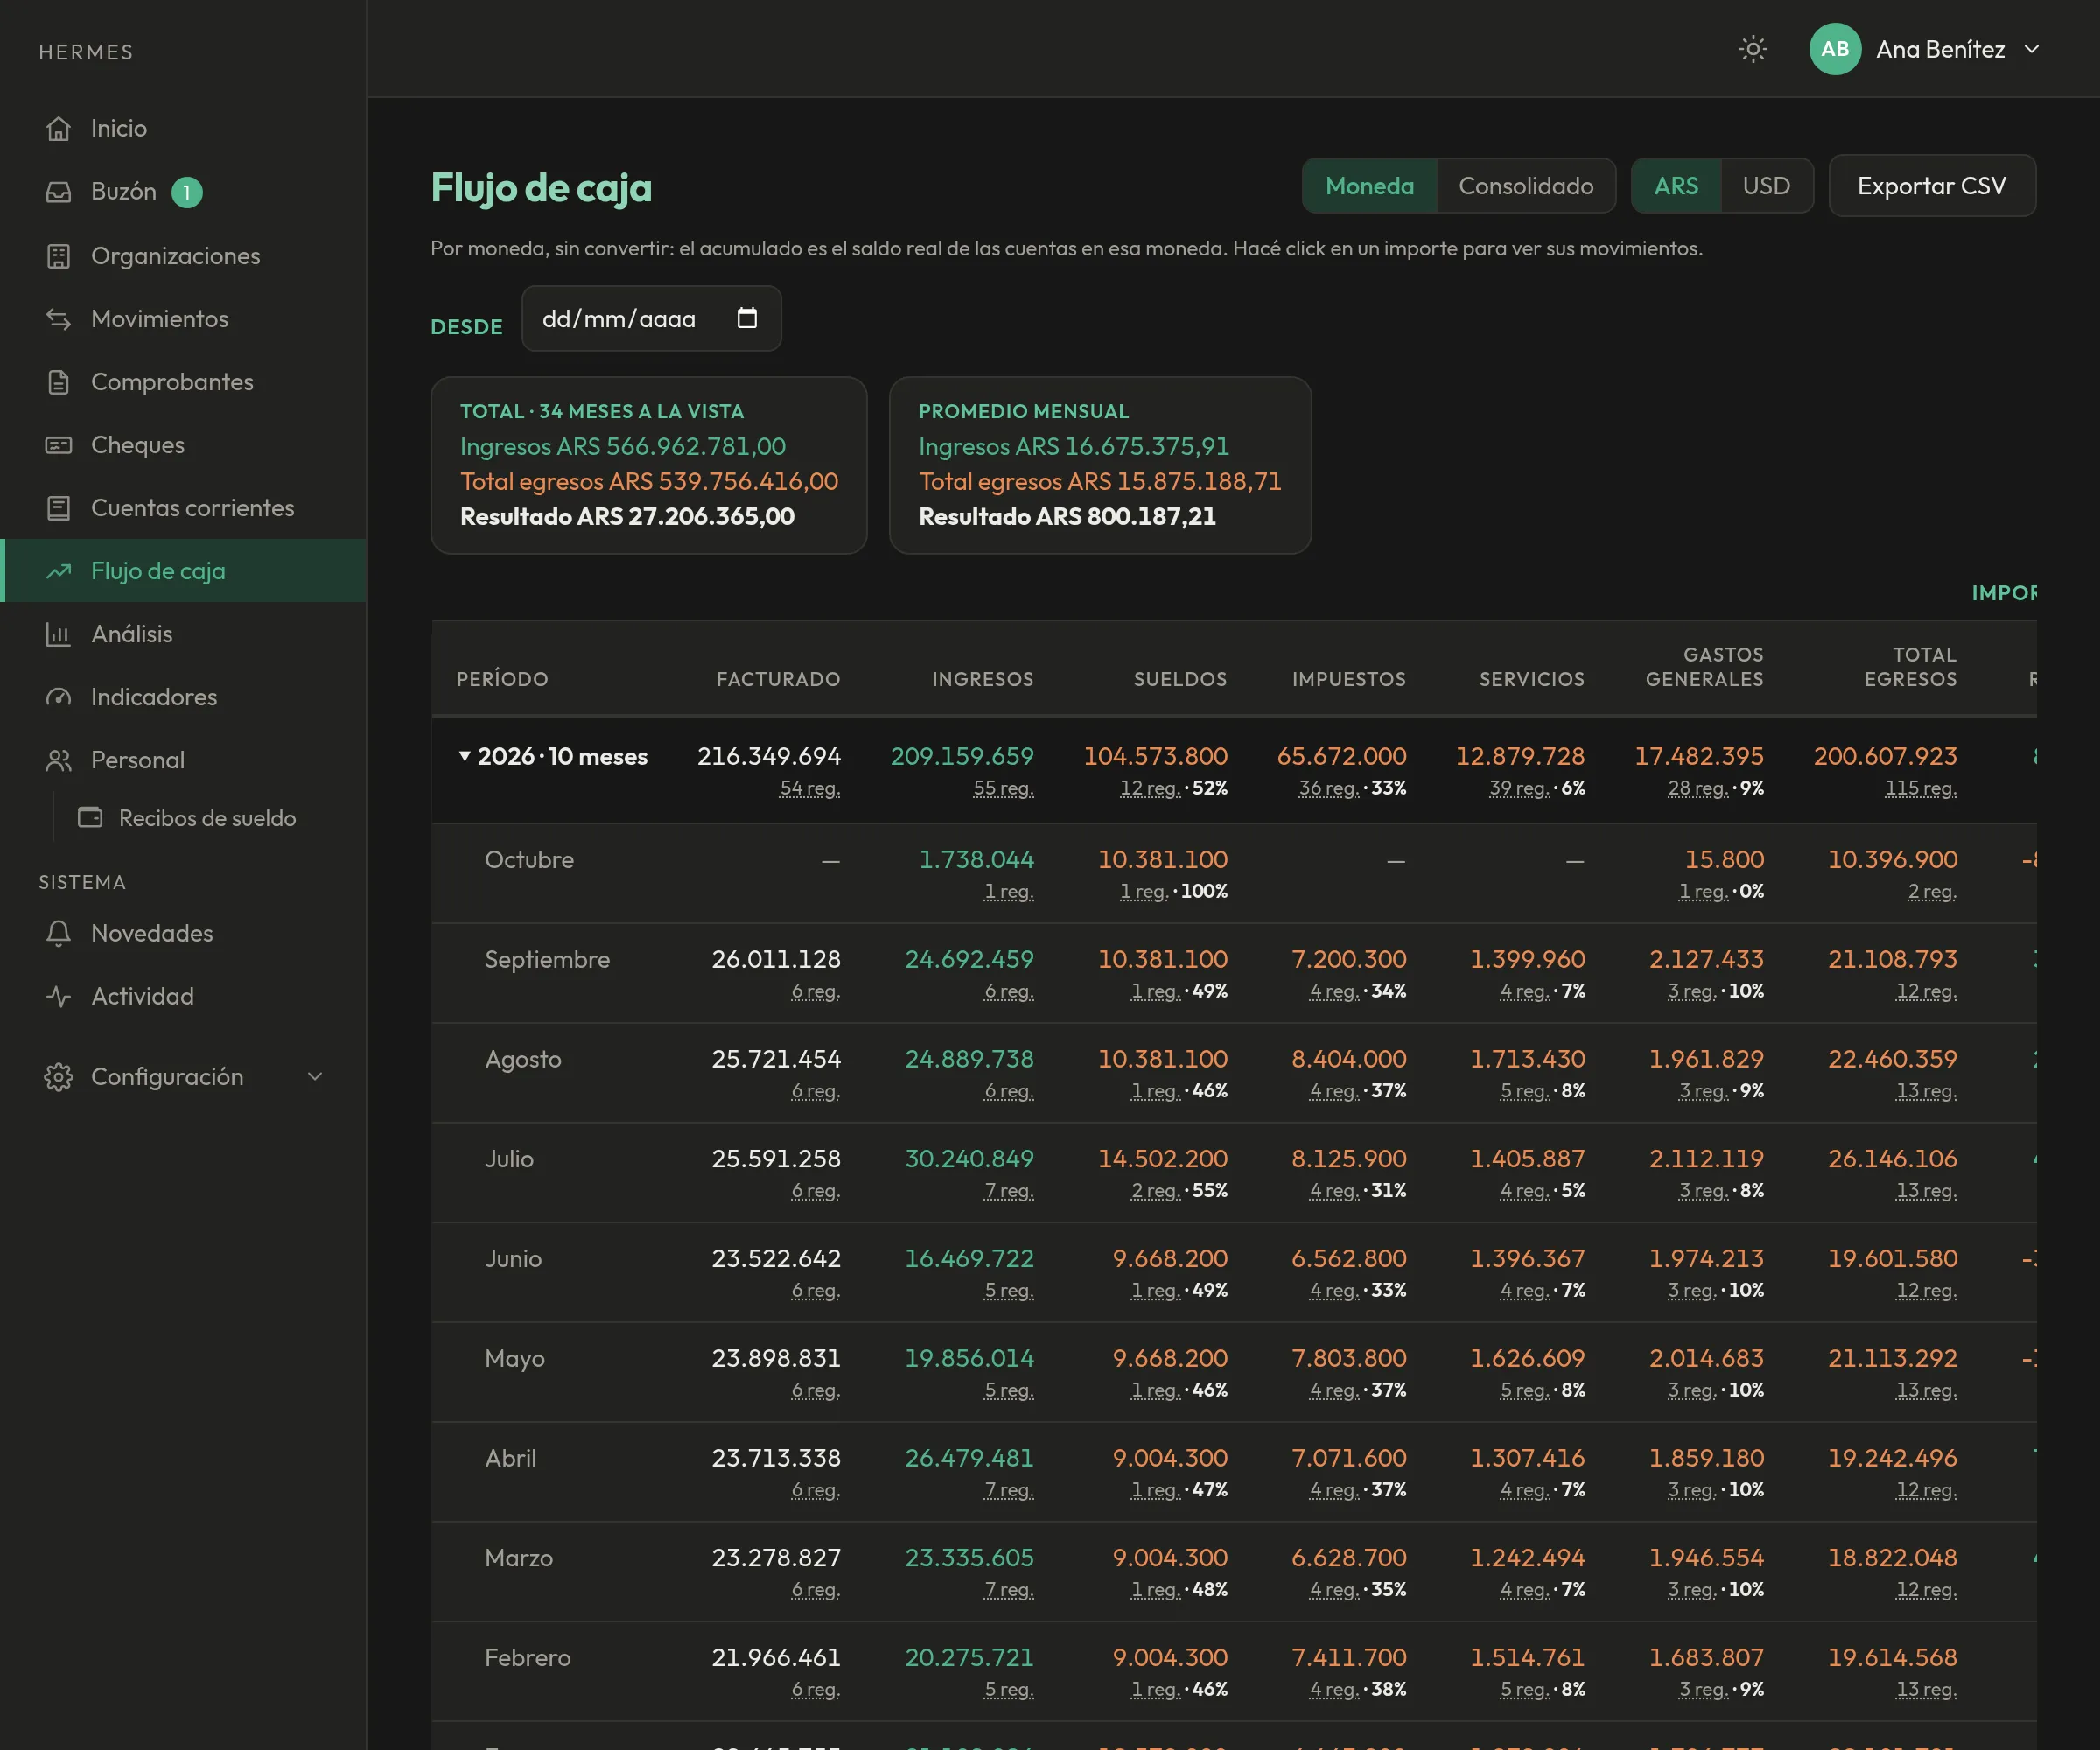Image resolution: width=2100 pixels, height=1750 pixels.
Task: Open the 55 reg. link under 2026 ingresos
Action: click(1003, 788)
